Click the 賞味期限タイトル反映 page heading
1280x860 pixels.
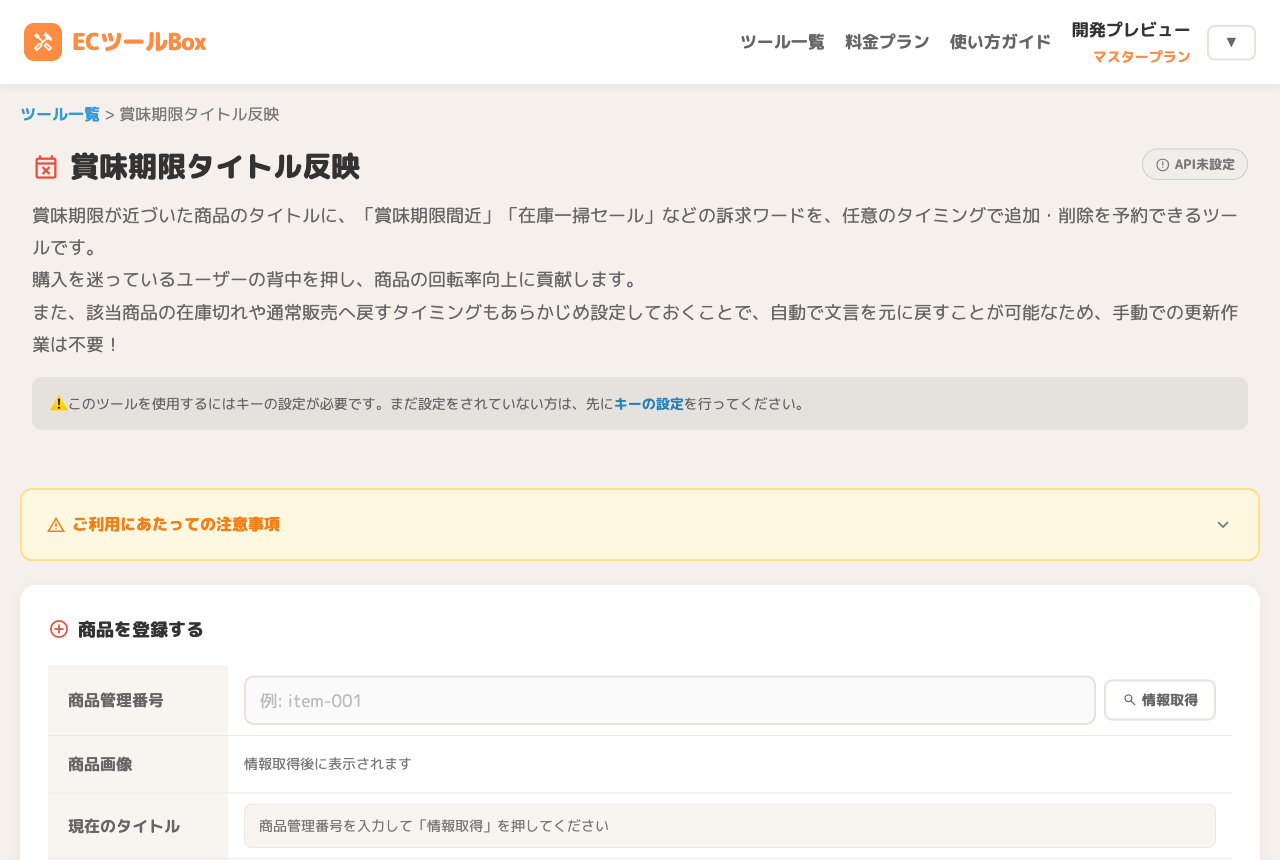click(215, 167)
